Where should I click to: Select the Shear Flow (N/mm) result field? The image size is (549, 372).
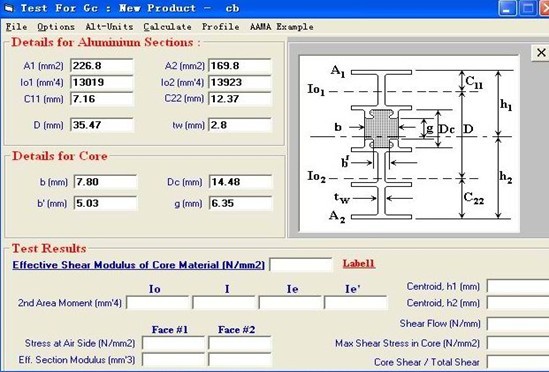coord(518,324)
